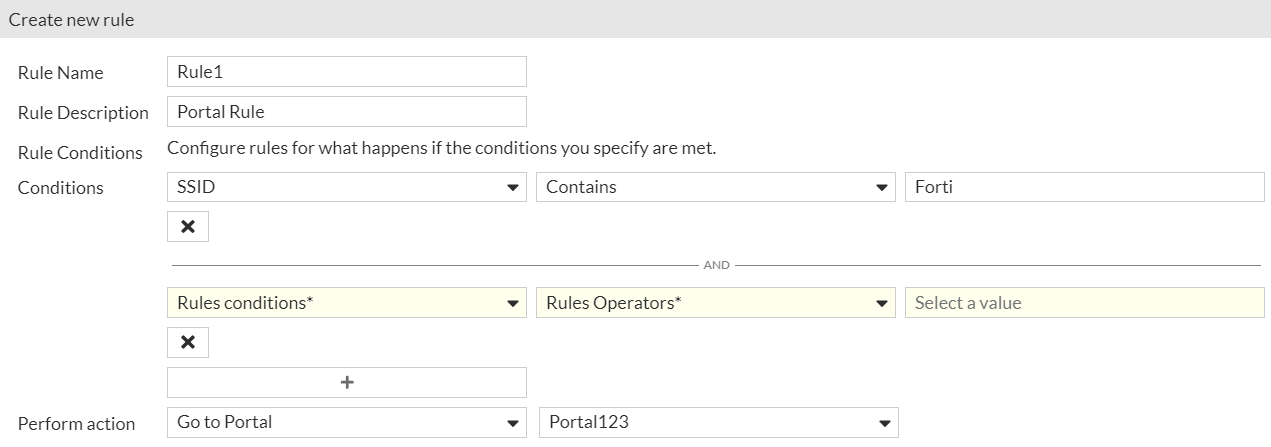Focus the Rule Description text field
This screenshot has width=1271, height=447.
pyautogui.click(x=346, y=112)
